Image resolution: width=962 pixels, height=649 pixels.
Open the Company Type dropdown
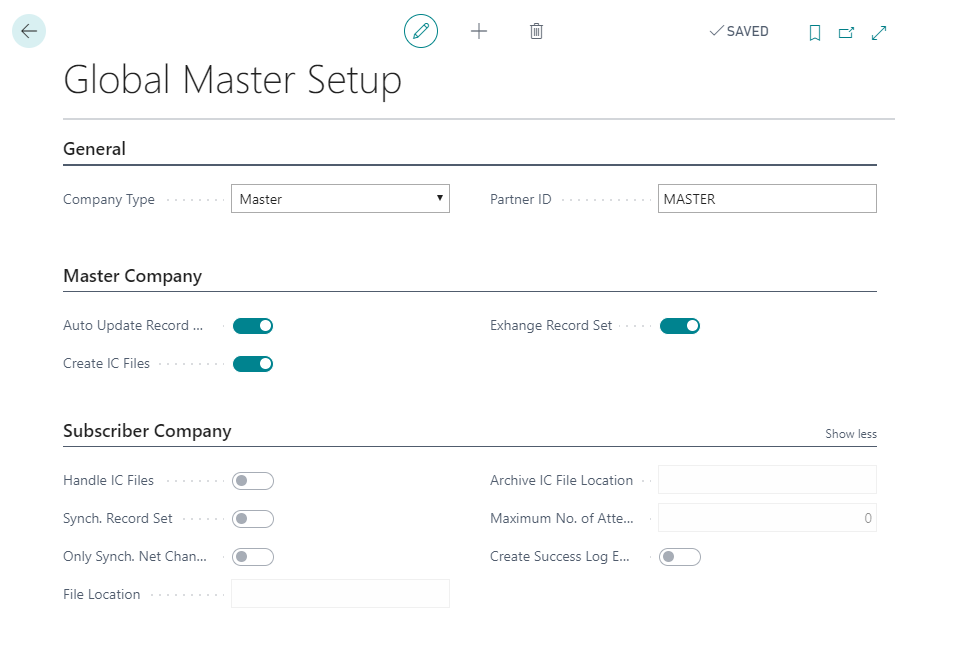[x=341, y=199]
